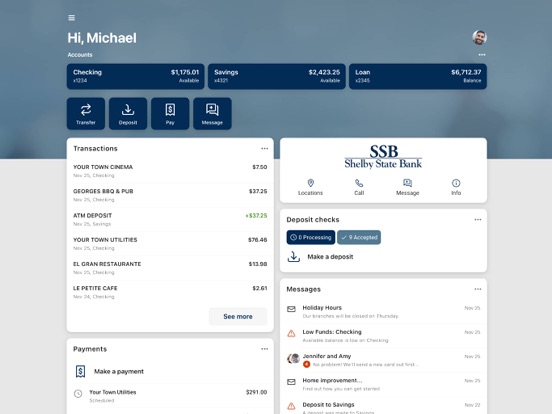Select the 9 Accepted tab
The height and width of the screenshot is (414, 552).
pos(359,237)
